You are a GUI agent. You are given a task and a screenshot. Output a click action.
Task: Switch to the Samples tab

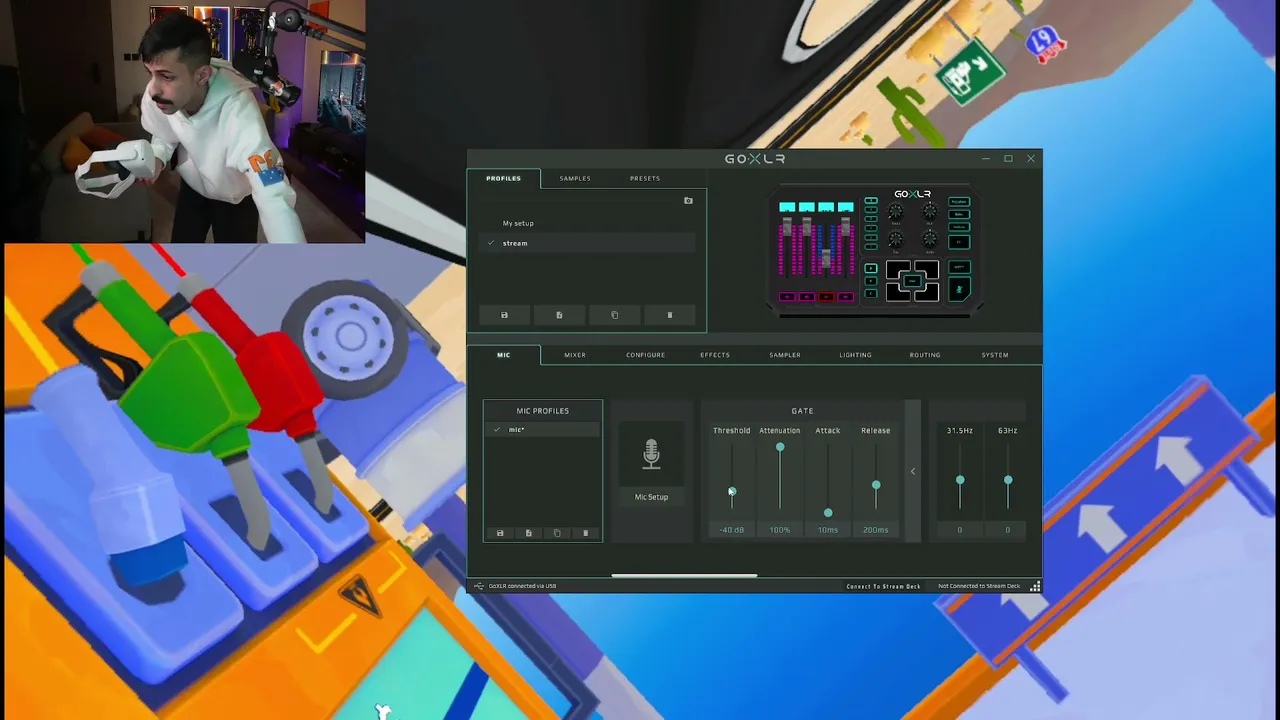click(575, 178)
